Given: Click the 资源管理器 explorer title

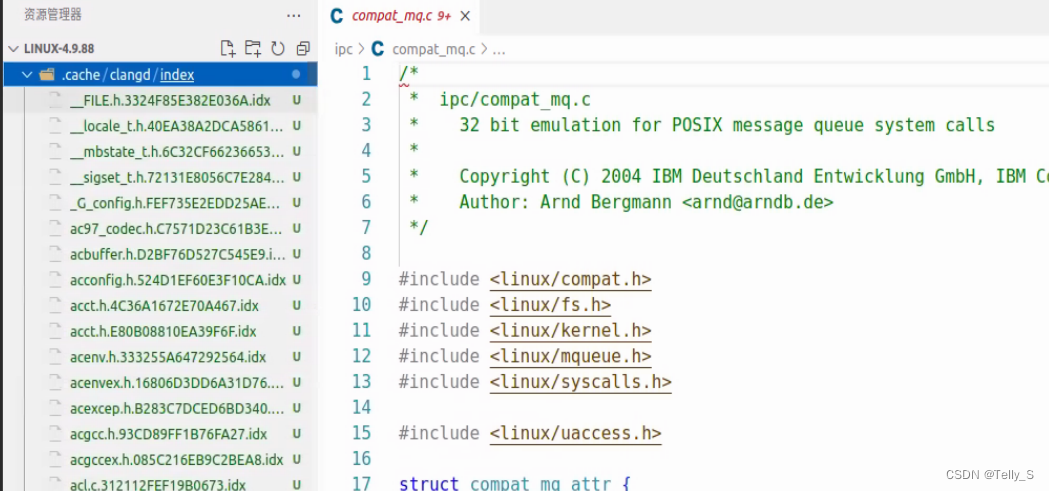Looking at the screenshot, I should (x=53, y=15).
